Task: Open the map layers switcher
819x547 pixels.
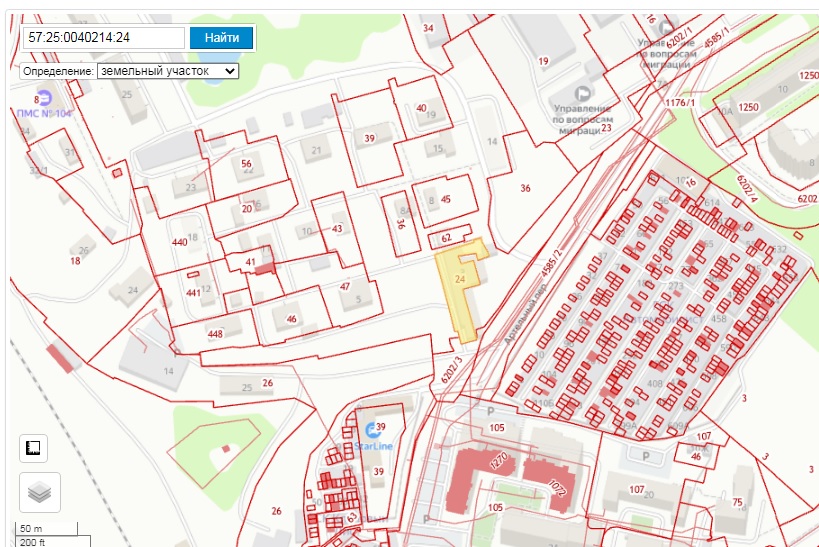Action: (40, 492)
